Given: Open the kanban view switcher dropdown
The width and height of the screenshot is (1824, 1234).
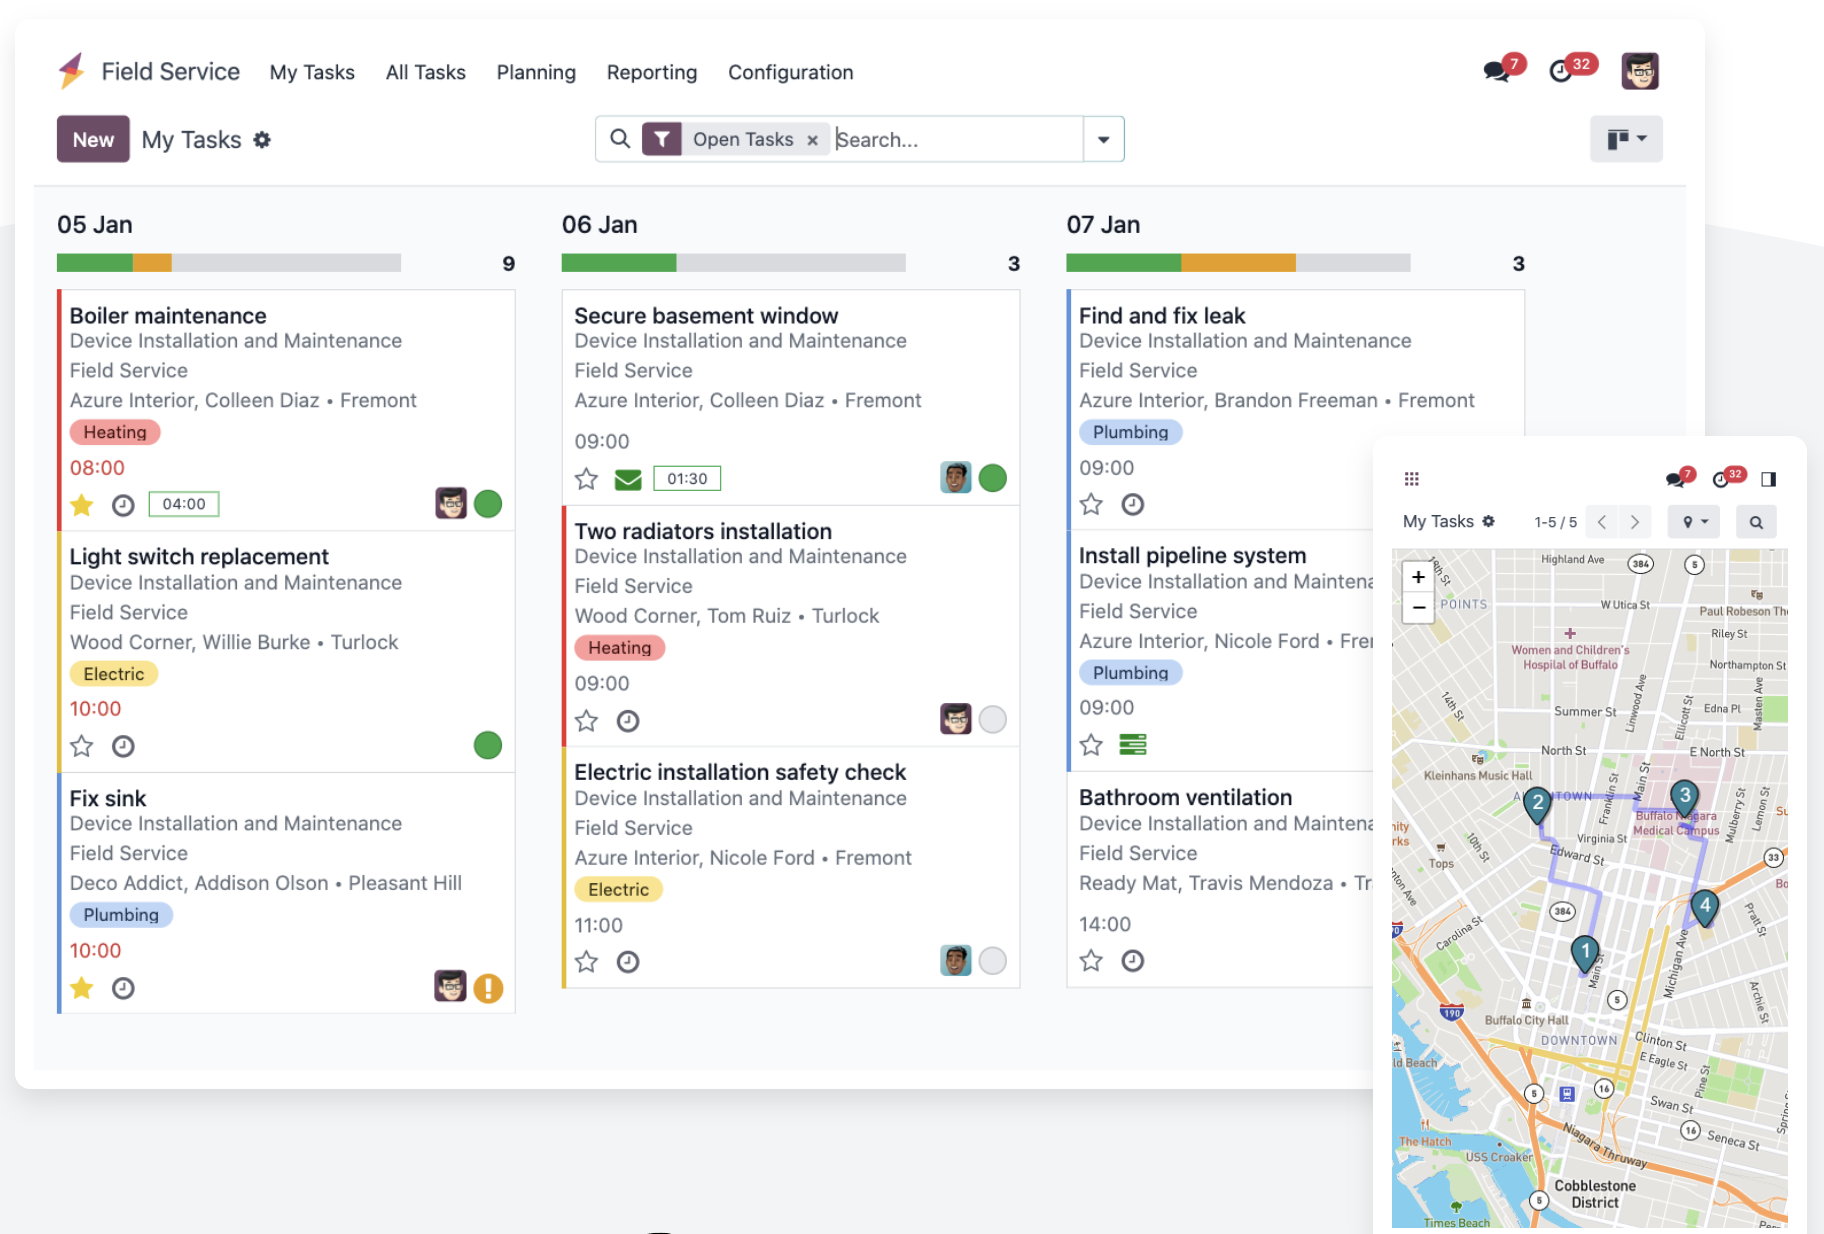Looking at the screenshot, I should point(1626,139).
